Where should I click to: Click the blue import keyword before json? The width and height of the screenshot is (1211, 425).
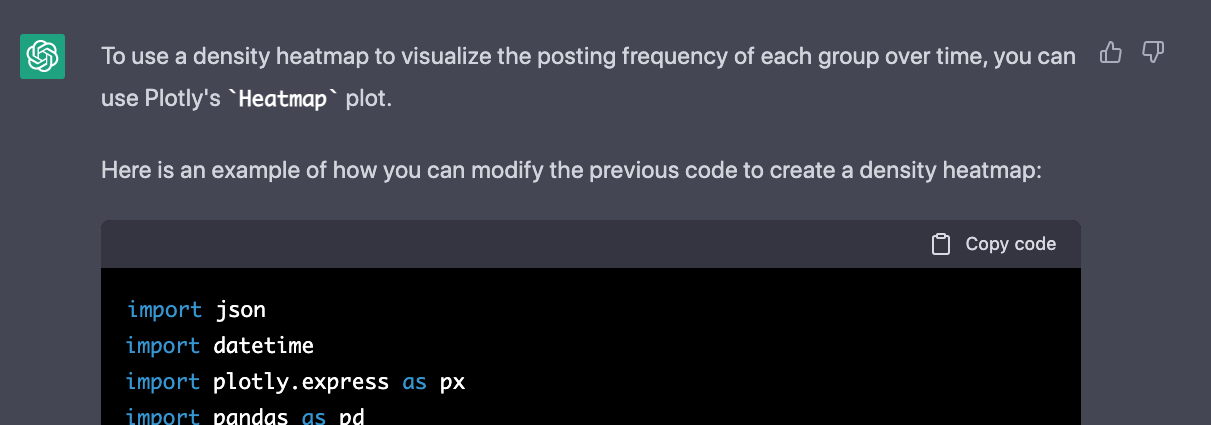pyautogui.click(x=163, y=310)
